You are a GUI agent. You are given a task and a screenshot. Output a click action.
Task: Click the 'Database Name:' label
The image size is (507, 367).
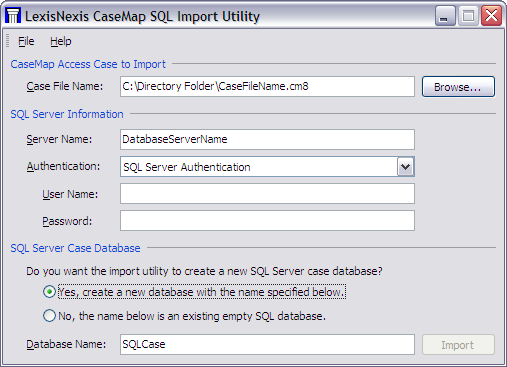tap(66, 344)
